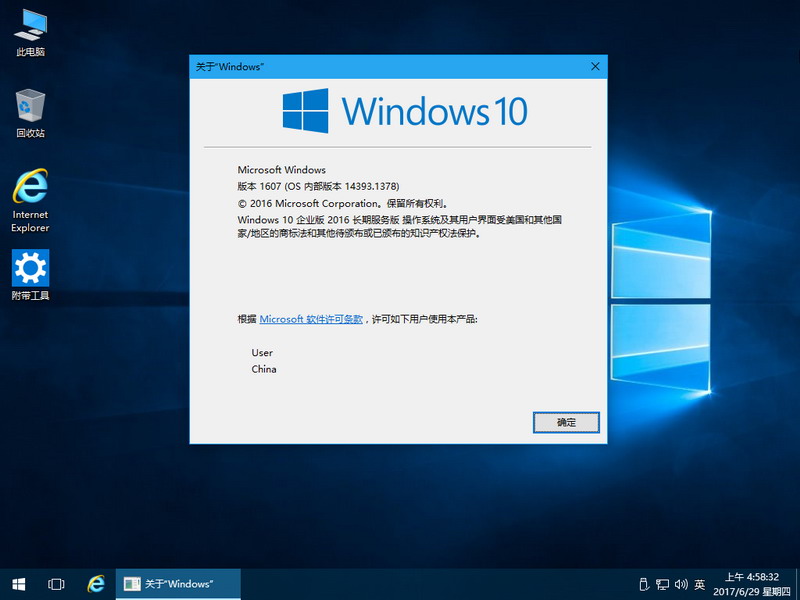Close the 关于"Windows" dialog
The image size is (800, 600).
[x=595, y=66]
